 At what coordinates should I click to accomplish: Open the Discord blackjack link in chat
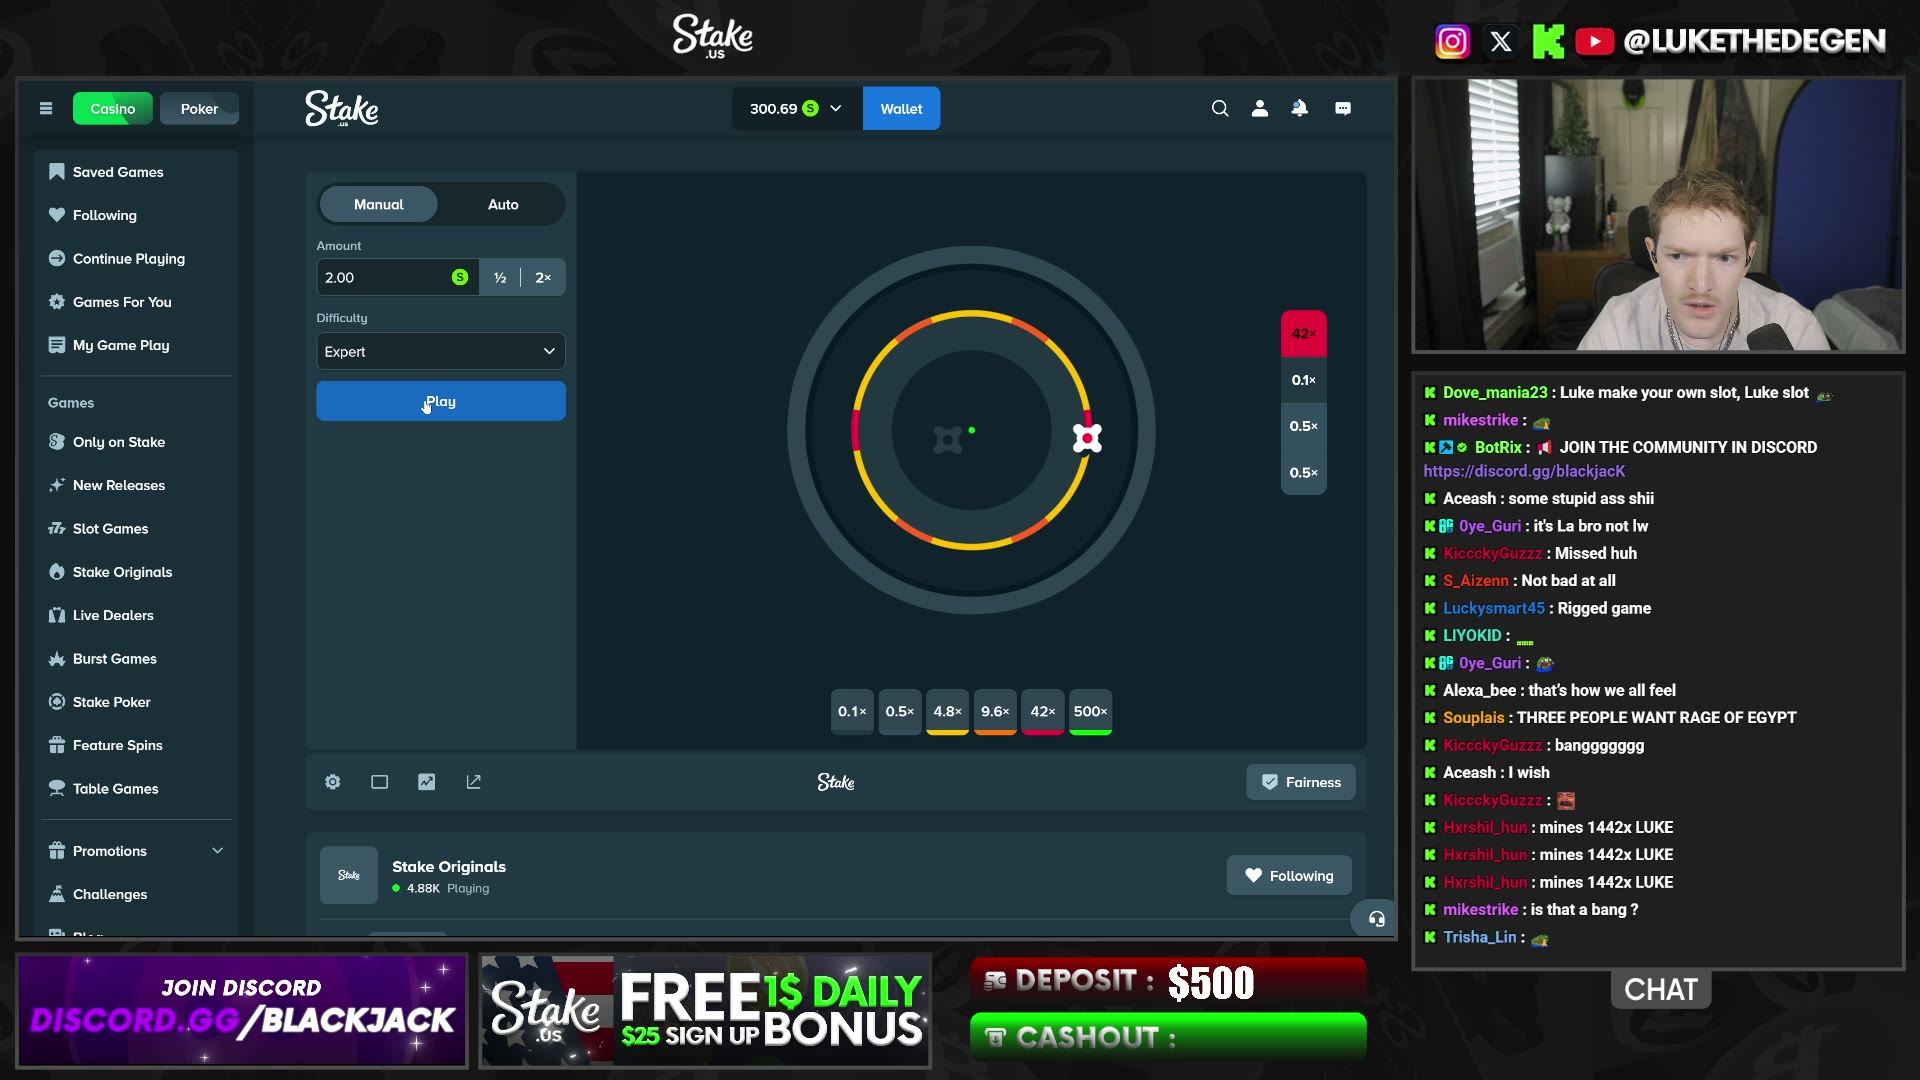tap(1524, 471)
